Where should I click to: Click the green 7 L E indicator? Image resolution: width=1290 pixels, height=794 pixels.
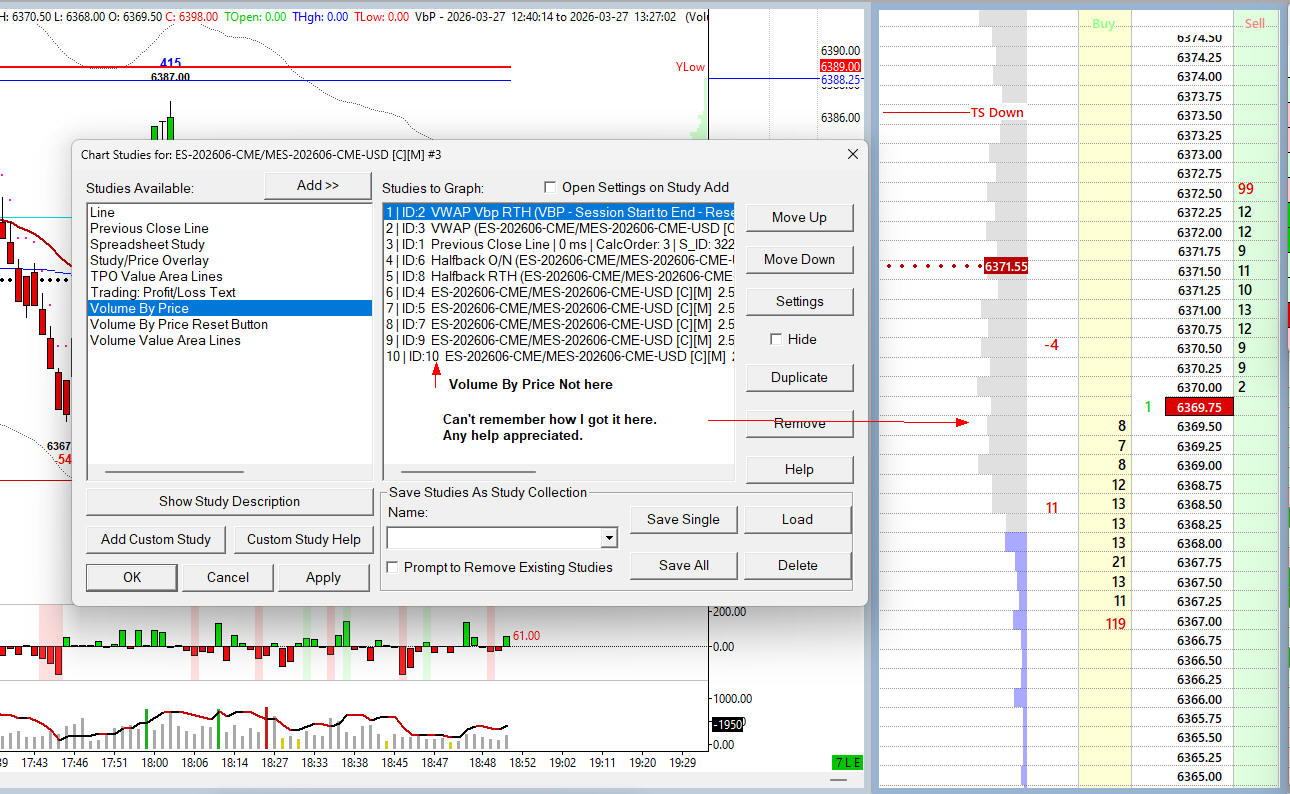tap(849, 764)
